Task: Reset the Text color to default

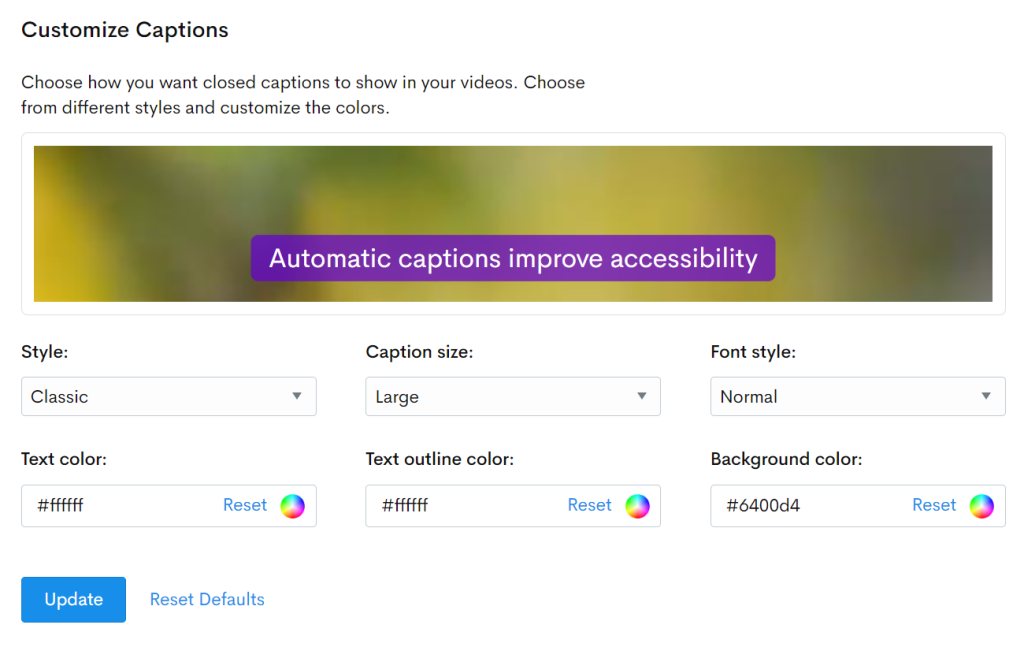Action: (x=245, y=505)
